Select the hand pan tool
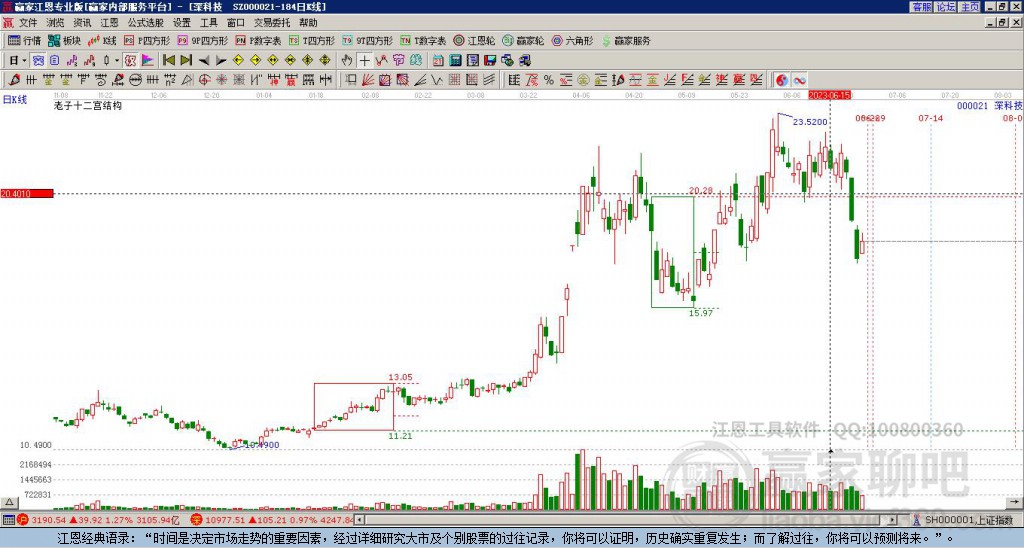The width and height of the screenshot is (1024, 548). click(347, 60)
